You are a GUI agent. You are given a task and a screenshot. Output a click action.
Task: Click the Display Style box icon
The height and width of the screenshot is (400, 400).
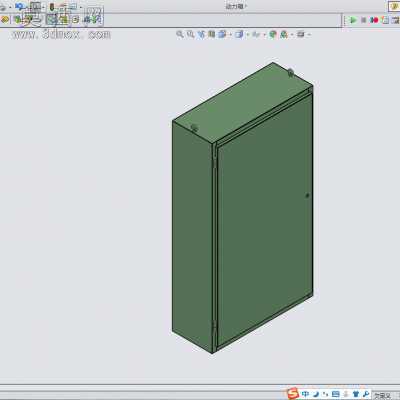[239, 34]
